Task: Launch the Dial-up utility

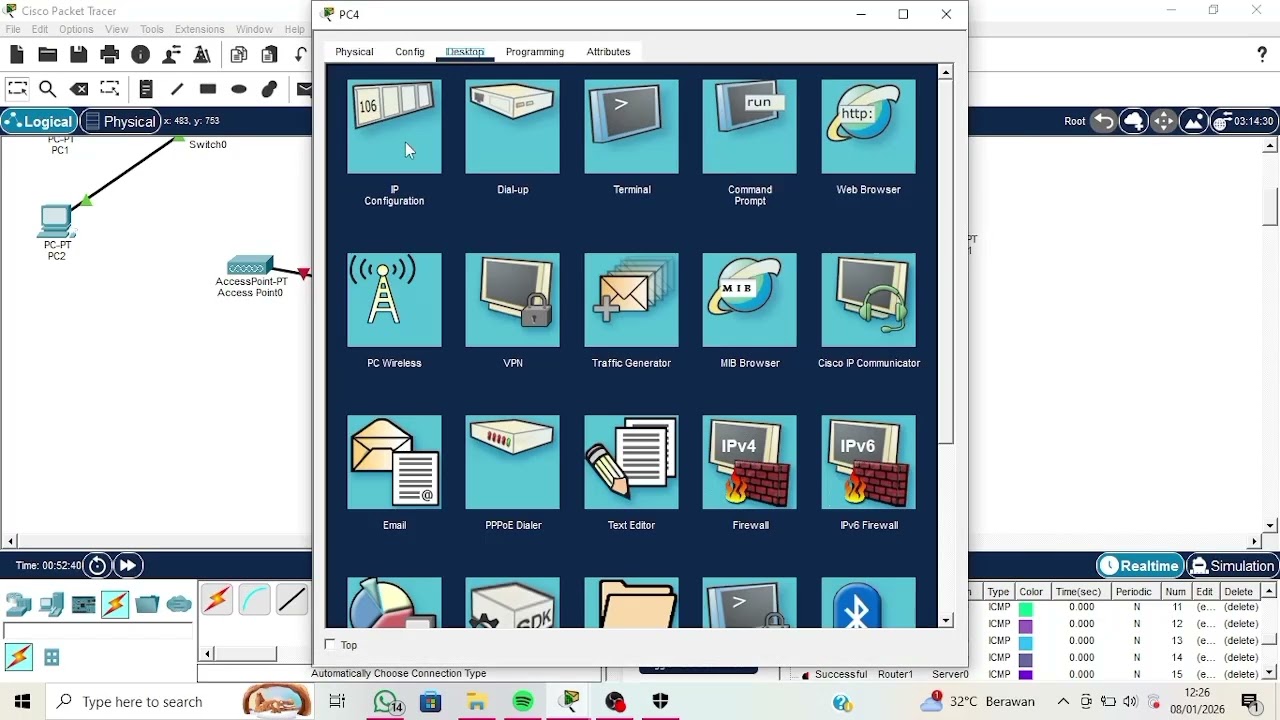Action: (x=512, y=127)
